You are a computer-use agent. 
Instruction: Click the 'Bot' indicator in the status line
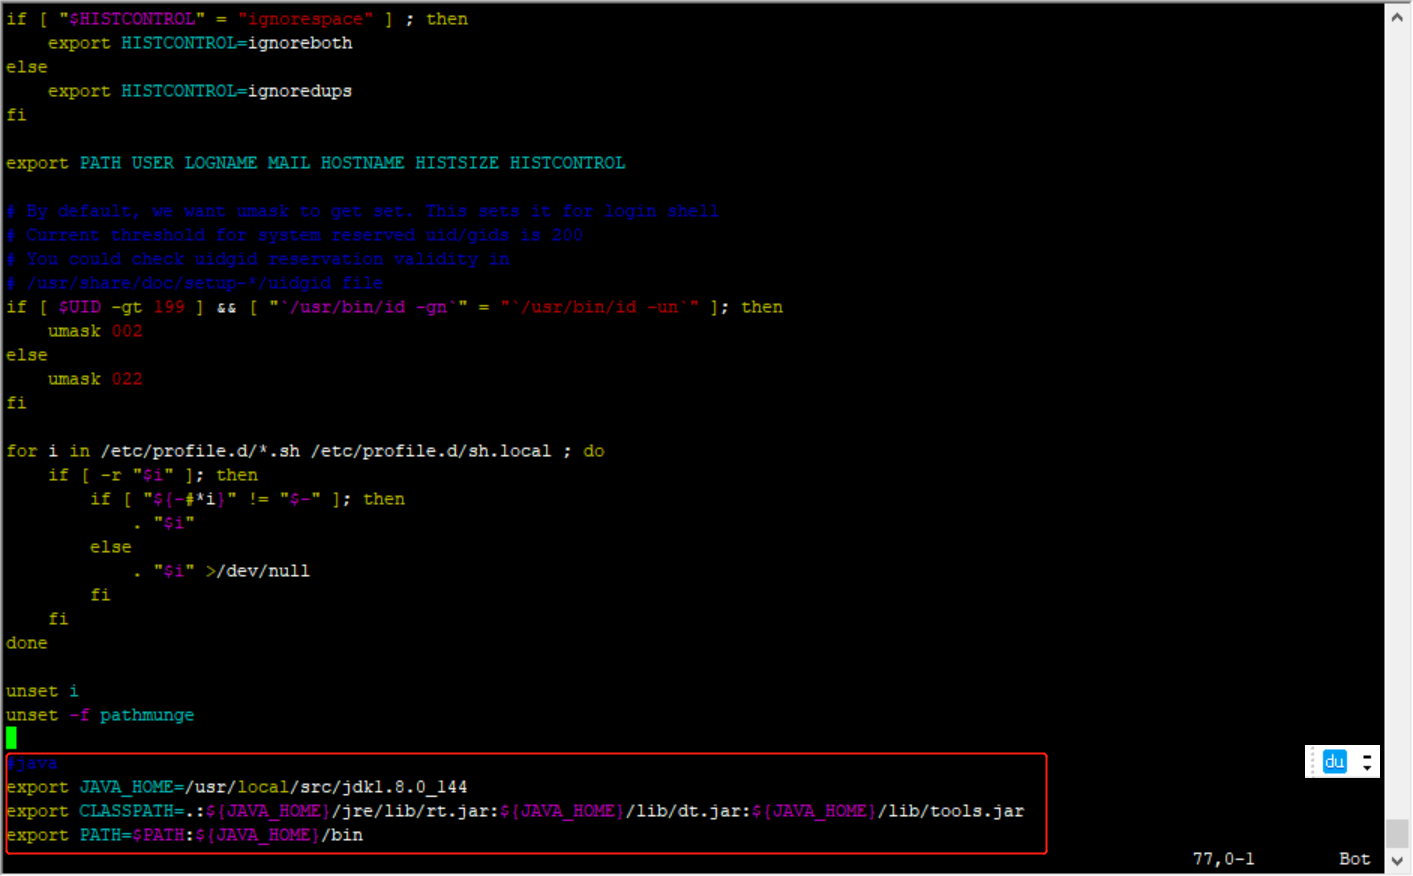coord(1355,859)
